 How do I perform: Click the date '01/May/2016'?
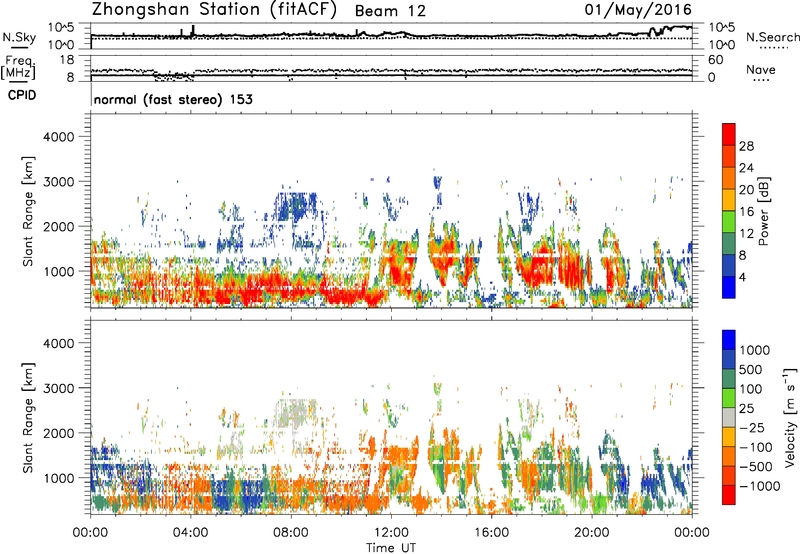pos(638,10)
